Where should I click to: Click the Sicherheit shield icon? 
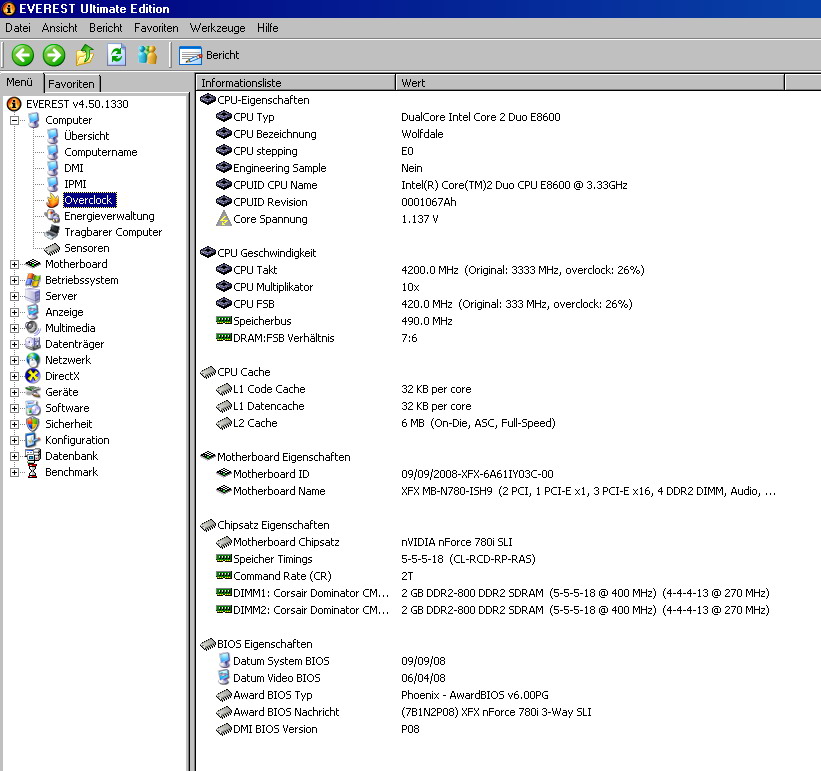point(32,424)
